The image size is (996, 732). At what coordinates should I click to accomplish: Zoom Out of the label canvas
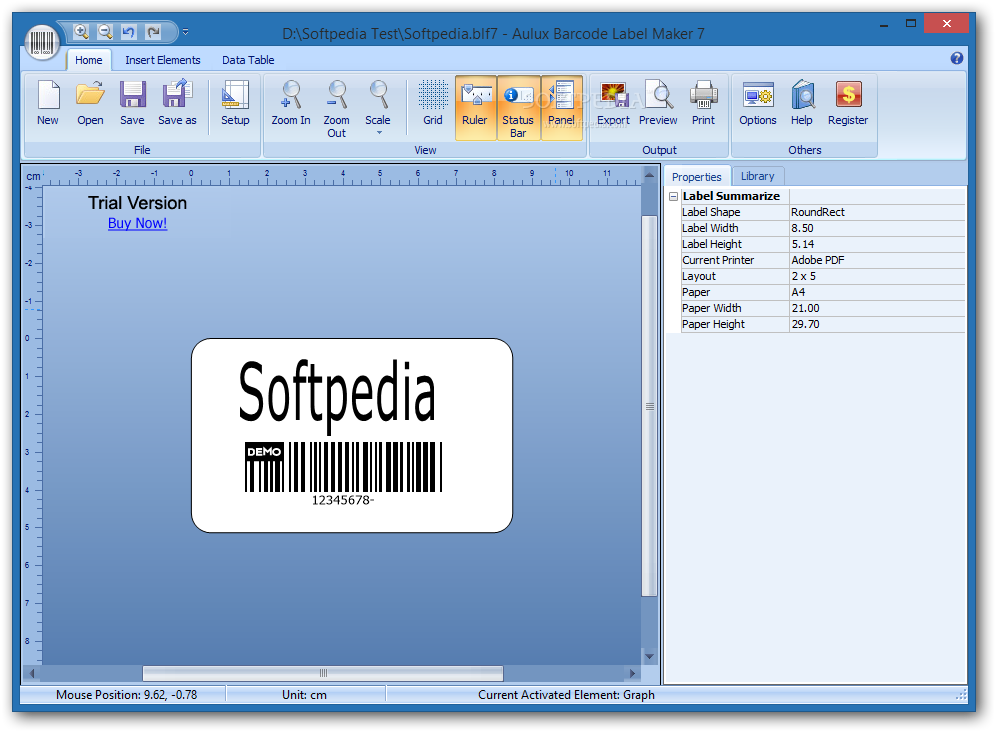[337, 109]
